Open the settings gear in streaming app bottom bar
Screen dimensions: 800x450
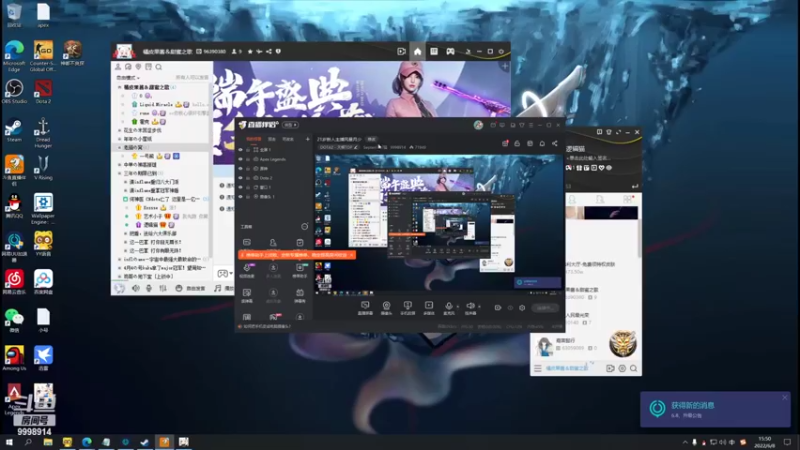tap(522, 308)
